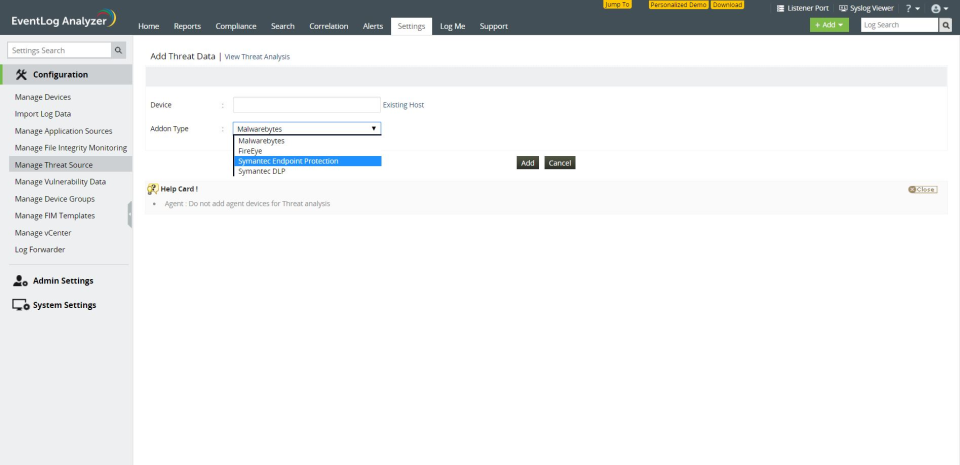The image size is (960, 465).
Task: Switch to the Correlation tab
Action: 329,26
